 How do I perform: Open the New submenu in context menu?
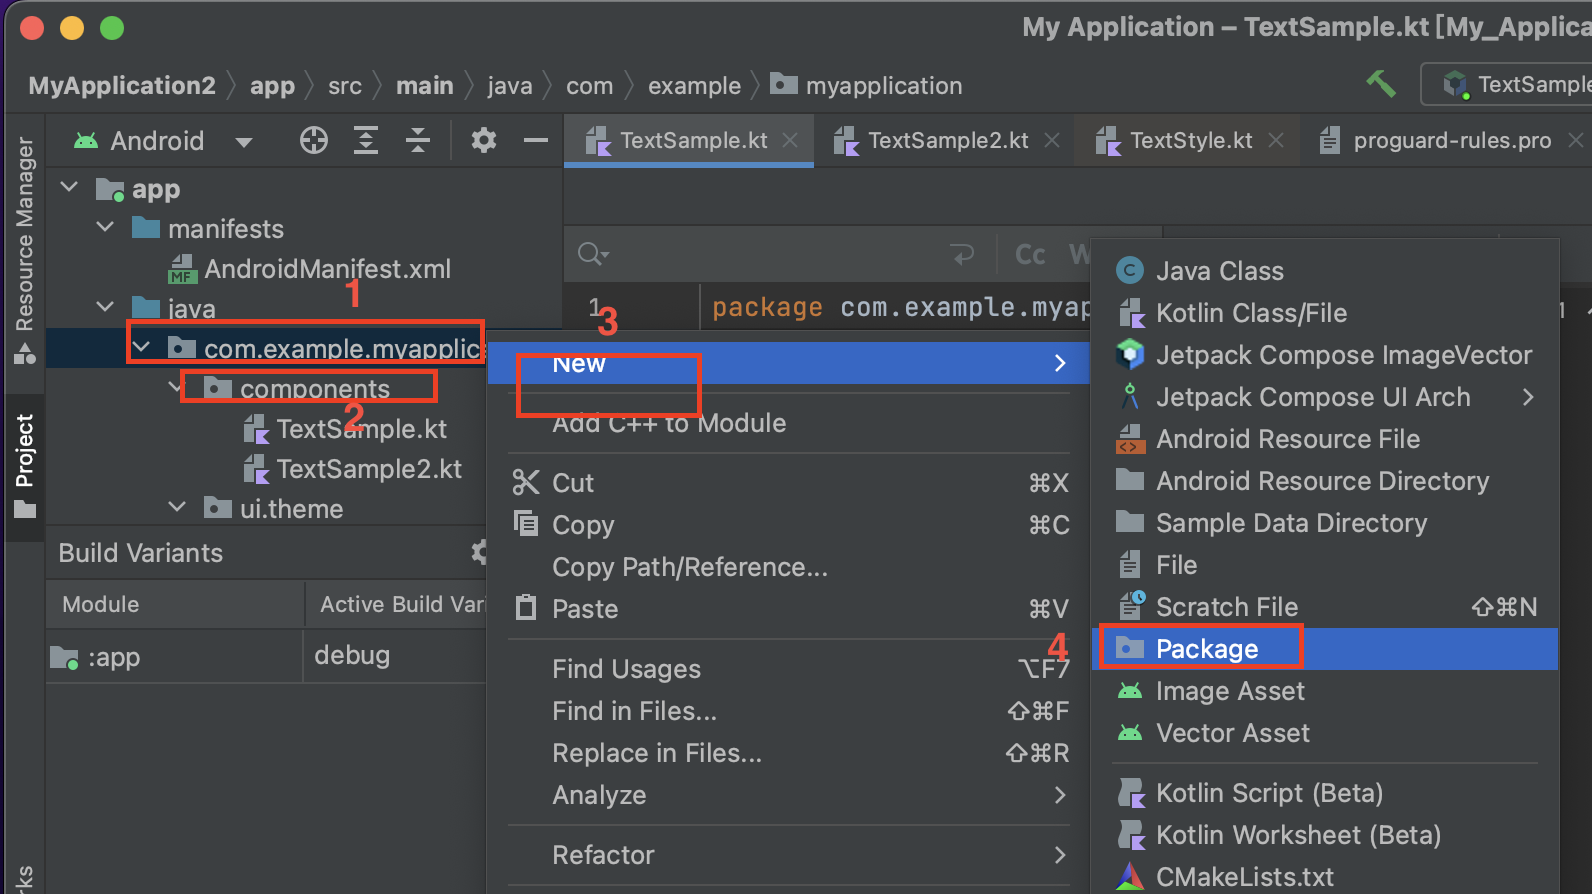788,363
